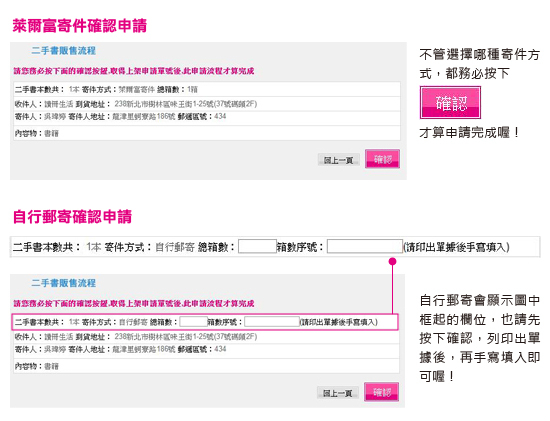Click the pink notice text in the lower panel
This screenshot has height=421, width=550.
pos(134,303)
